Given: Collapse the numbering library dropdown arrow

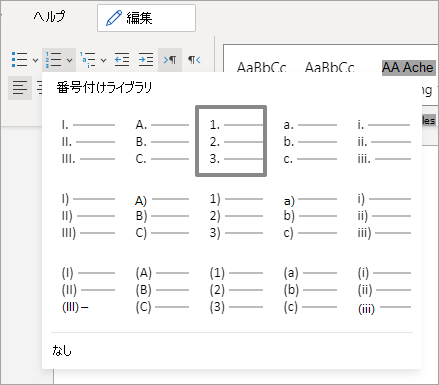Looking at the screenshot, I should 69,60.
